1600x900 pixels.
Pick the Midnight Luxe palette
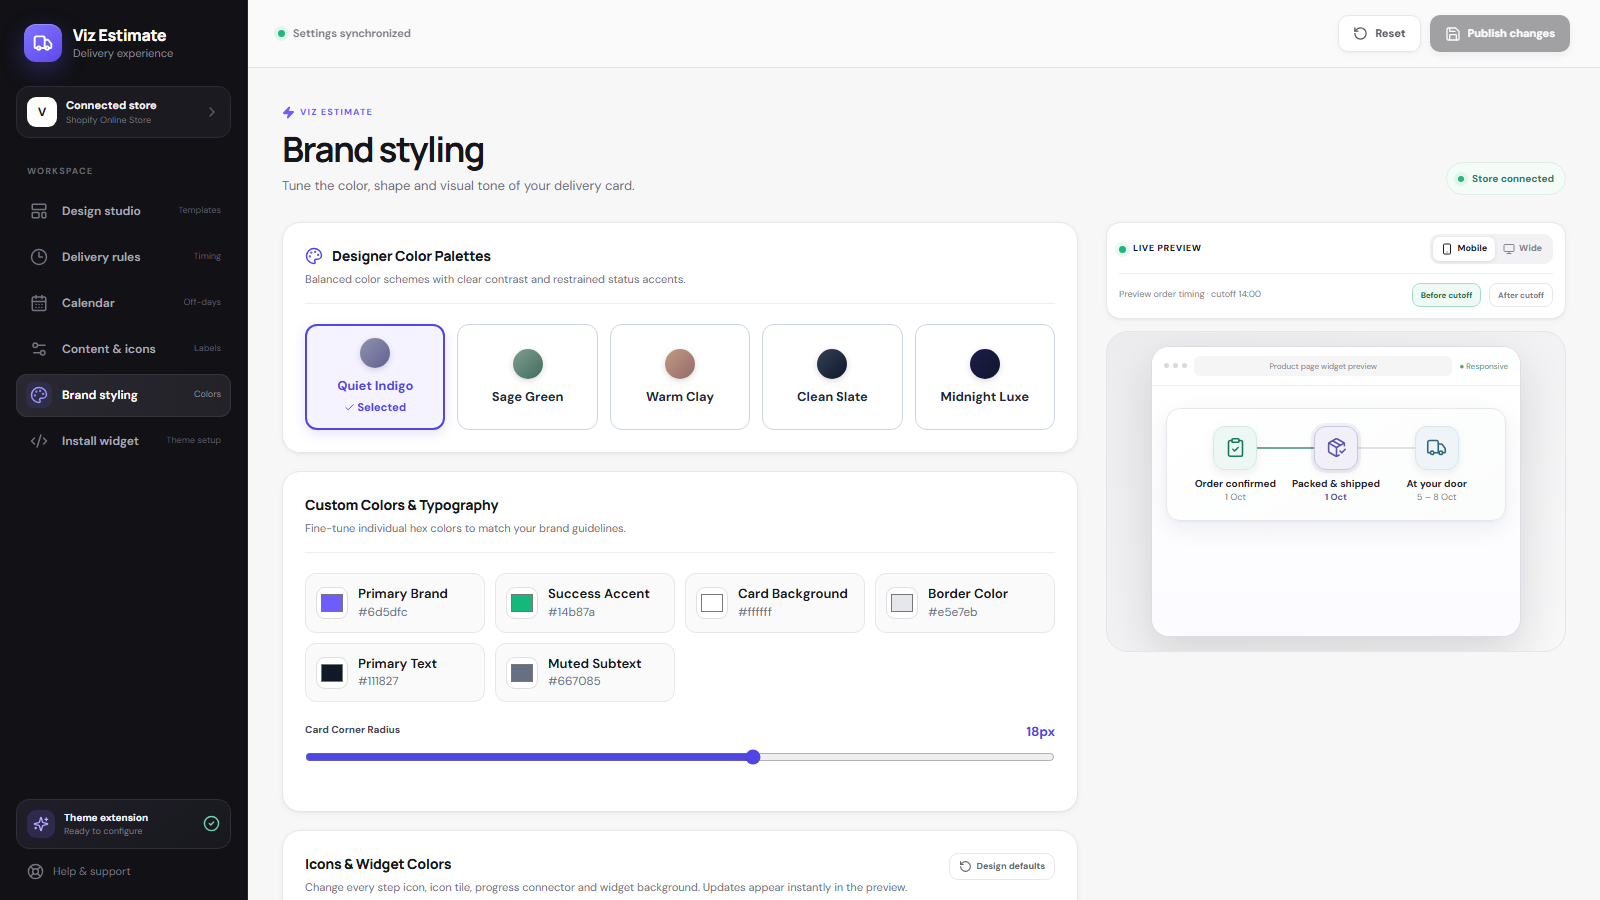[x=985, y=377]
